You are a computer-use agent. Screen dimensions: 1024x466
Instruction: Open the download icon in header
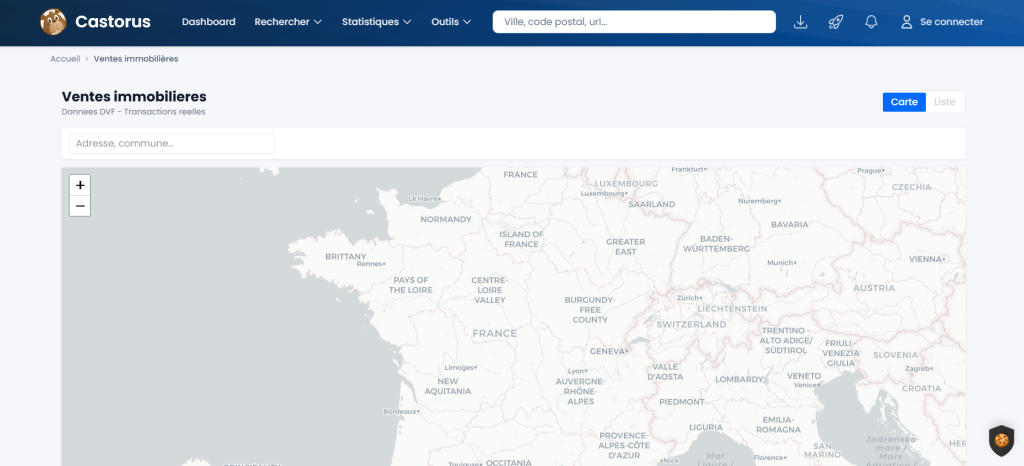click(800, 22)
